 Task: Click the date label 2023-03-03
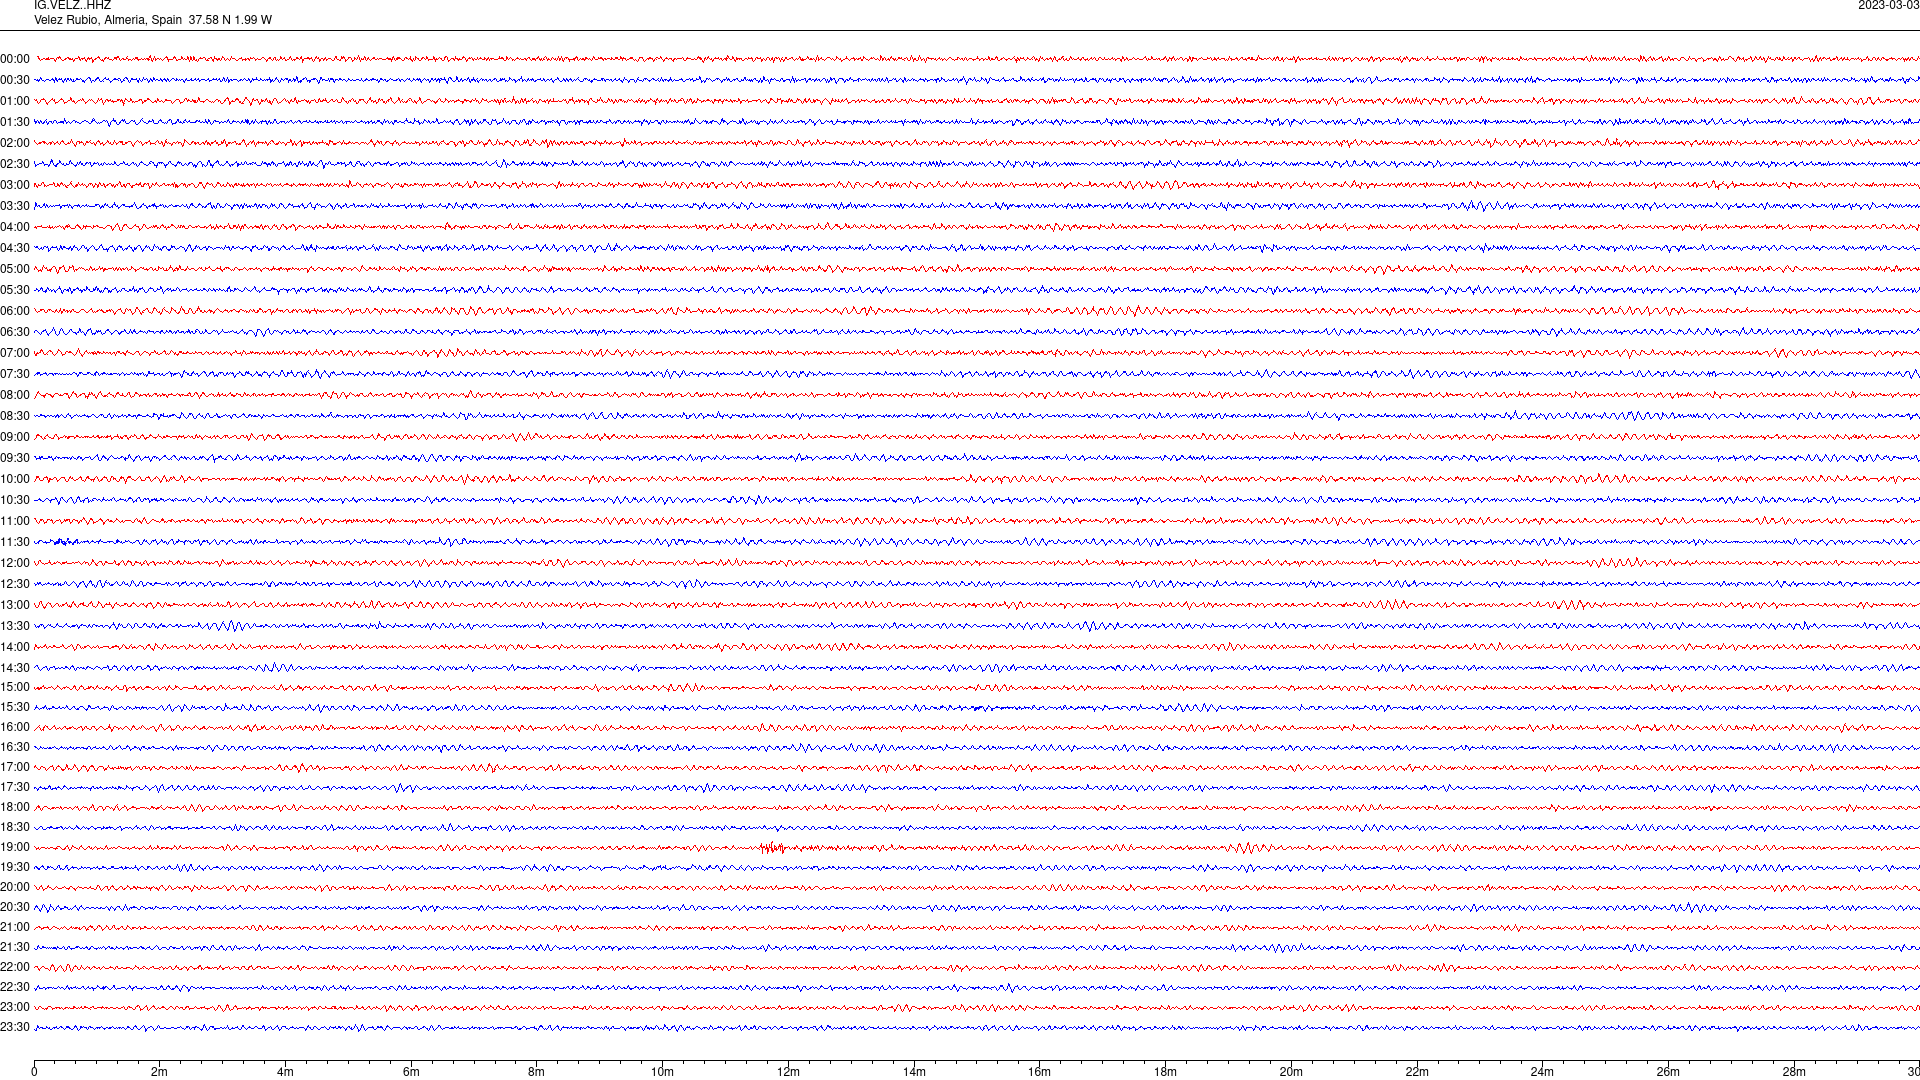tap(1888, 6)
